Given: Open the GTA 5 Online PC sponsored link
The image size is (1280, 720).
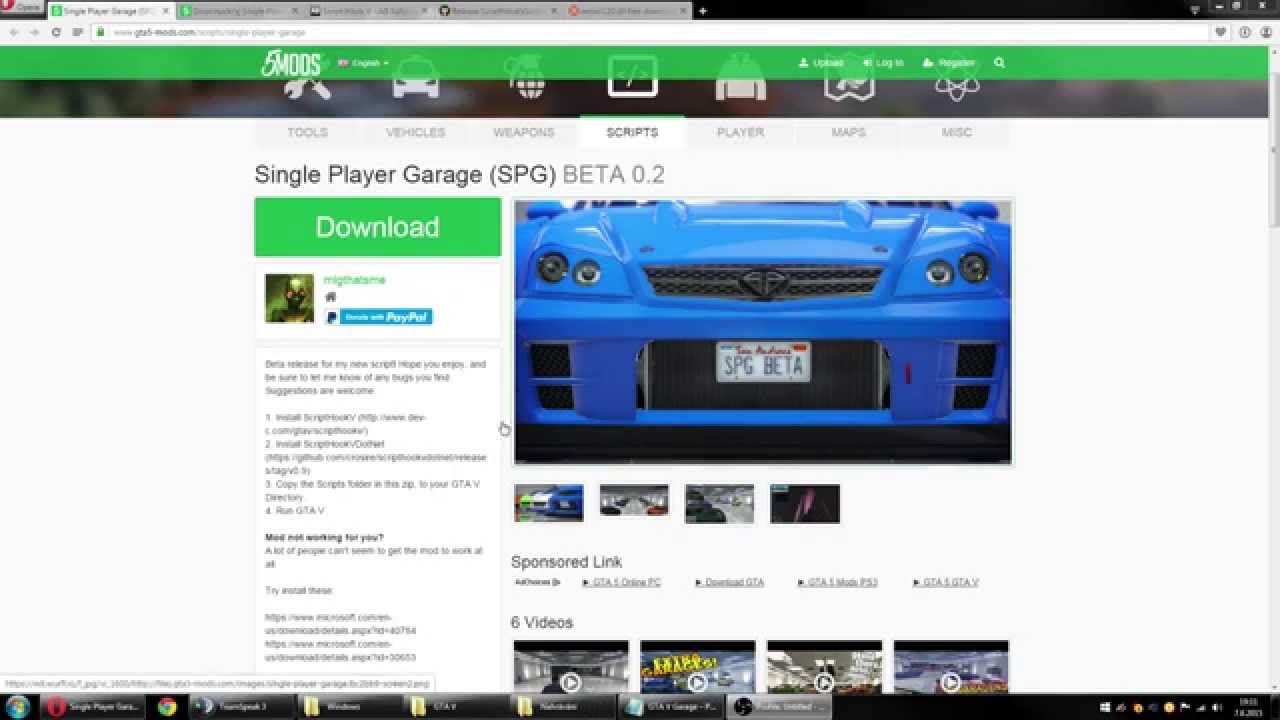Looking at the screenshot, I should pos(621,582).
